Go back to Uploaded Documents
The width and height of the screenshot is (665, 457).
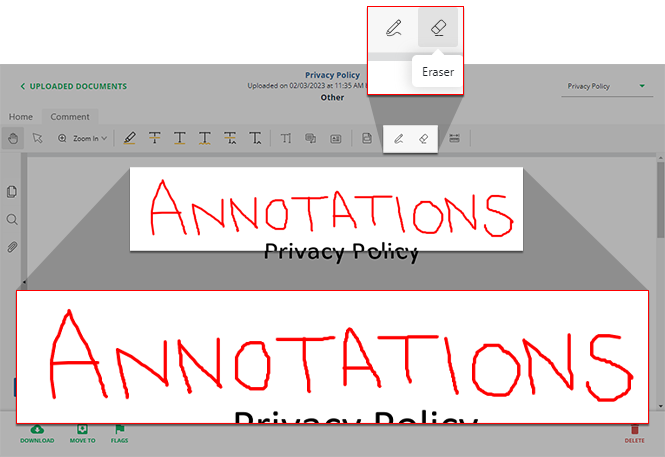(74, 86)
